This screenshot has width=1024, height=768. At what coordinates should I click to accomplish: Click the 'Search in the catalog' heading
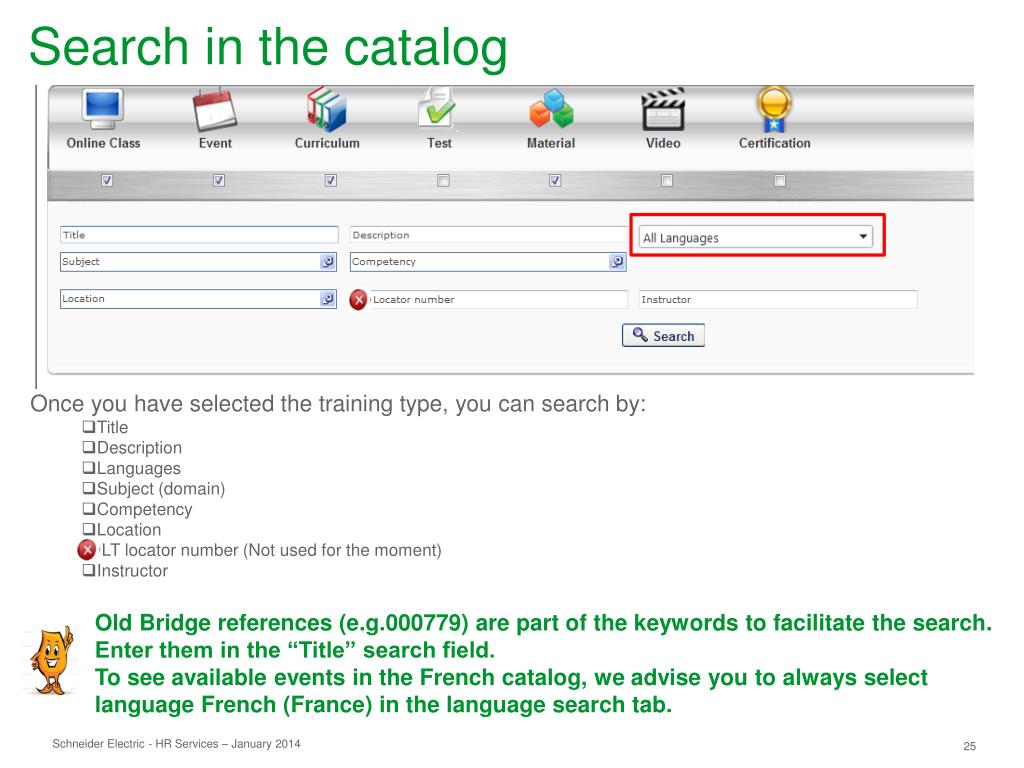pyautogui.click(x=268, y=47)
